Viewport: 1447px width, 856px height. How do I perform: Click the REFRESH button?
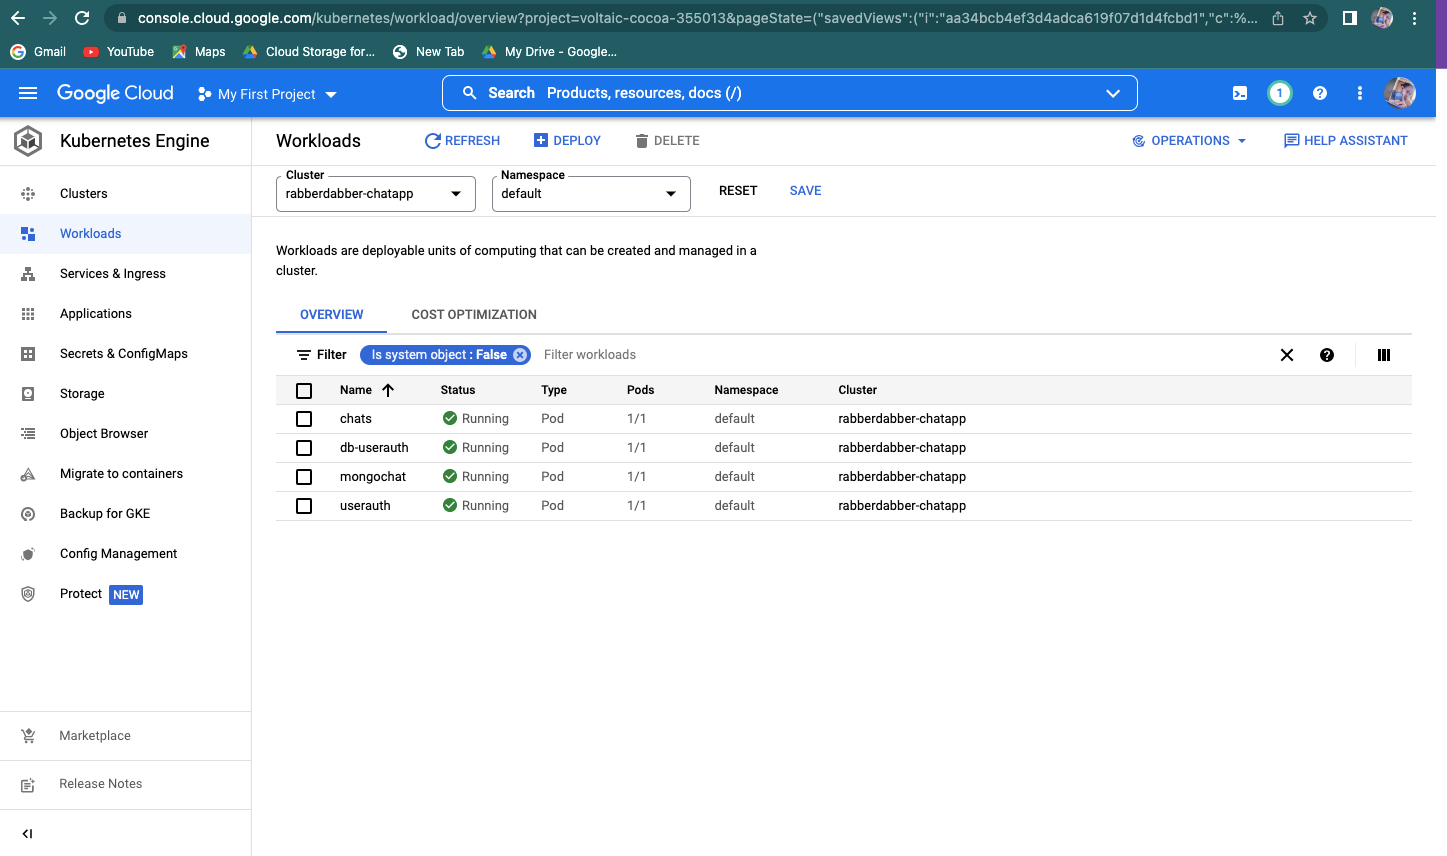click(x=462, y=141)
